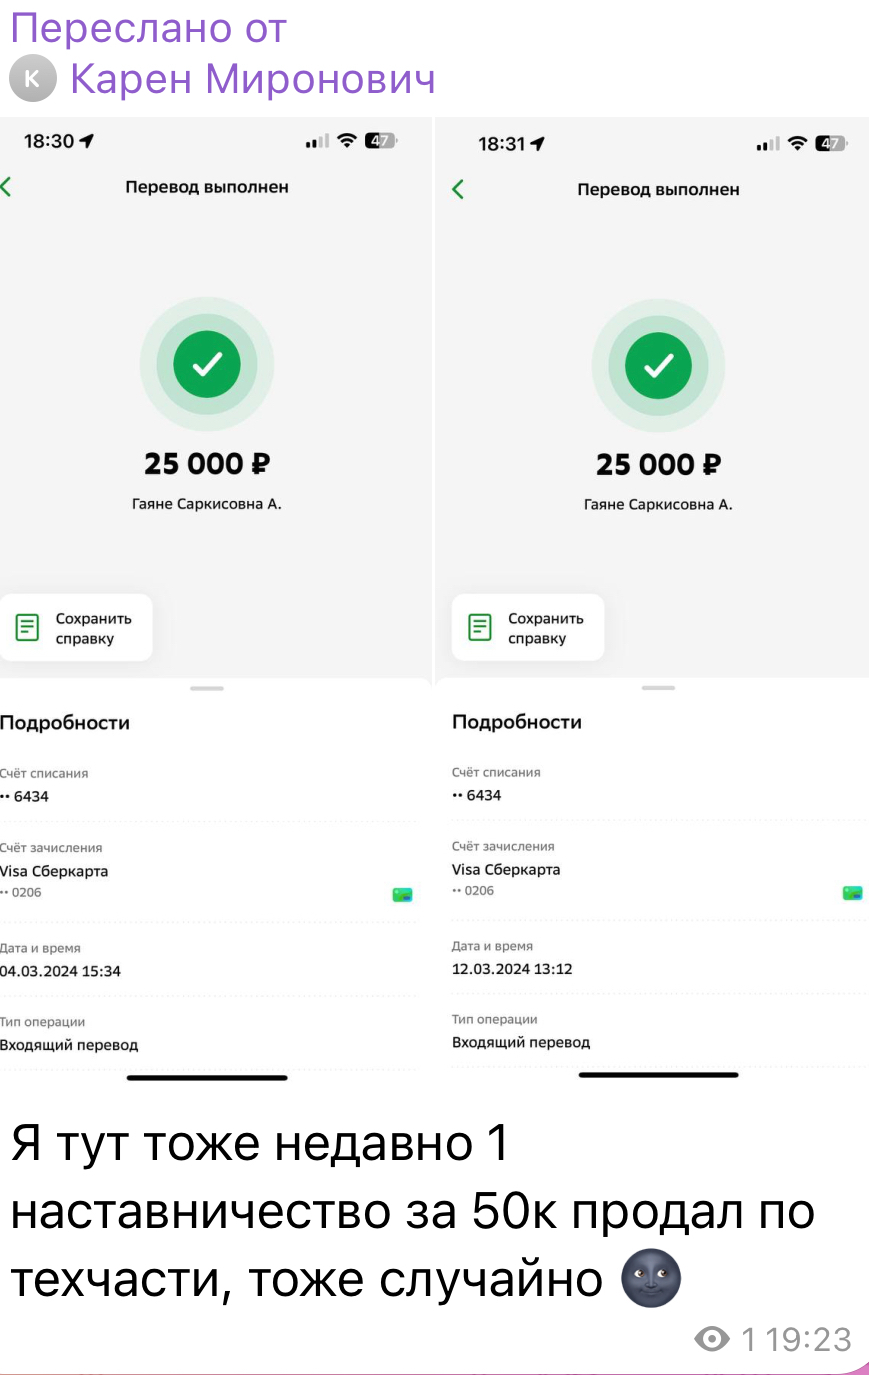The image size is (869, 1375).
Task: Click the green checkmark in left screenshot
Action: pos(207,364)
